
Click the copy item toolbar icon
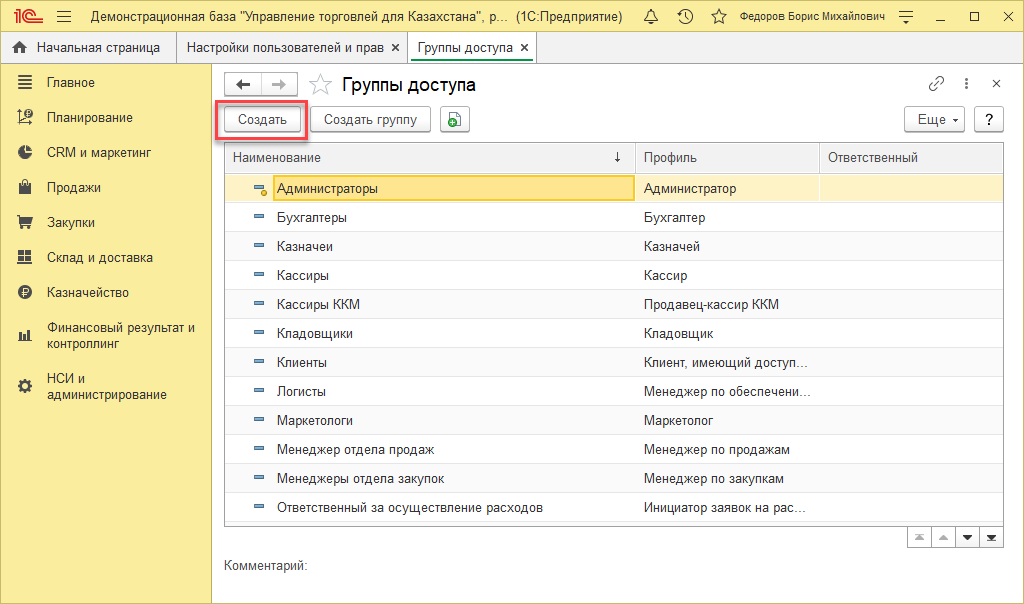pyautogui.click(x=454, y=120)
